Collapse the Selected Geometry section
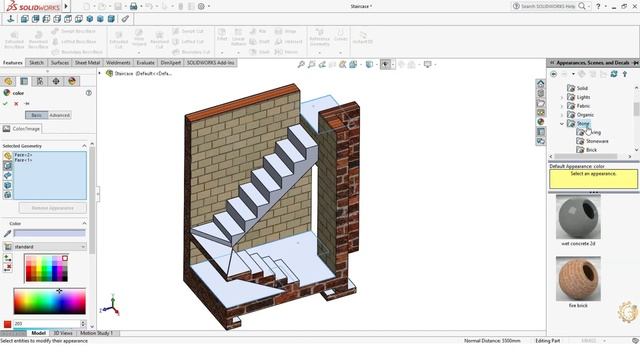This screenshot has height=360, width=640. coord(84,146)
